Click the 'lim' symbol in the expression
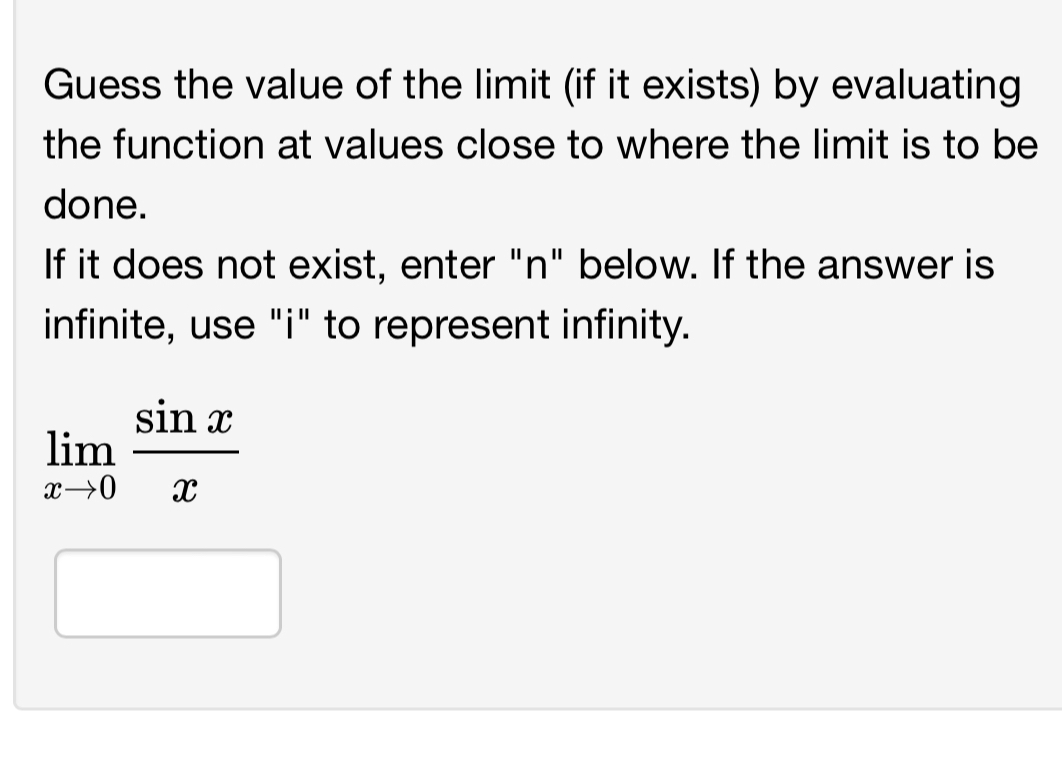This screenshot has height=784, width=1062. [82, 450]
